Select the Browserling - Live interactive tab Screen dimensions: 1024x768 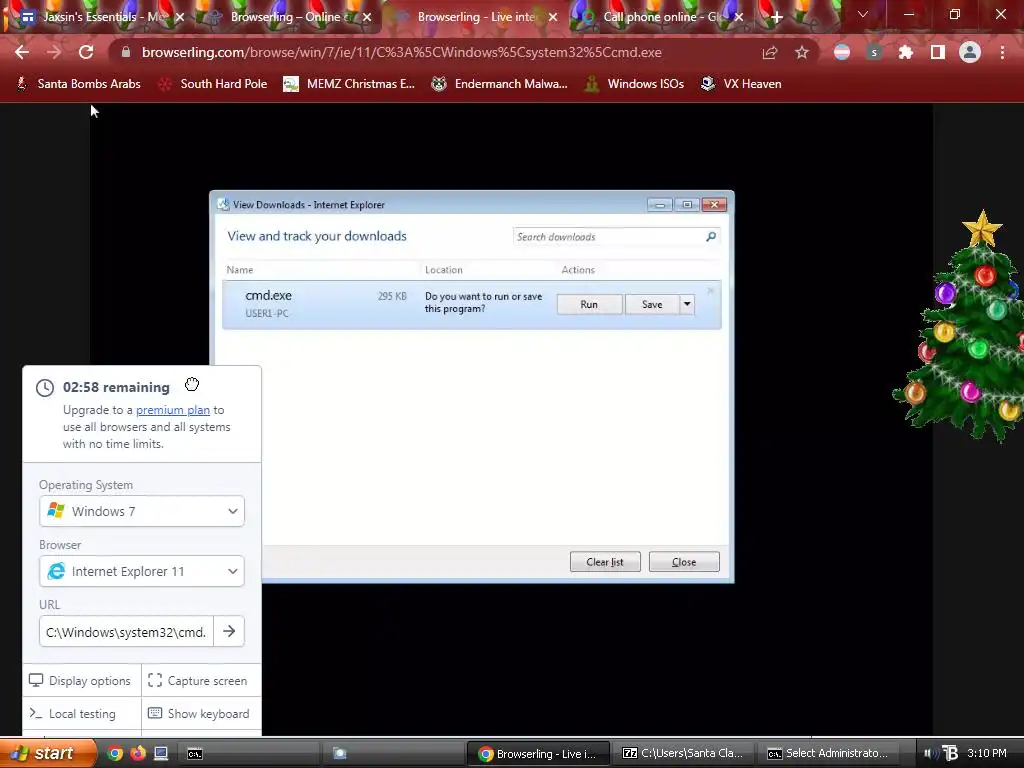(477, 17)
